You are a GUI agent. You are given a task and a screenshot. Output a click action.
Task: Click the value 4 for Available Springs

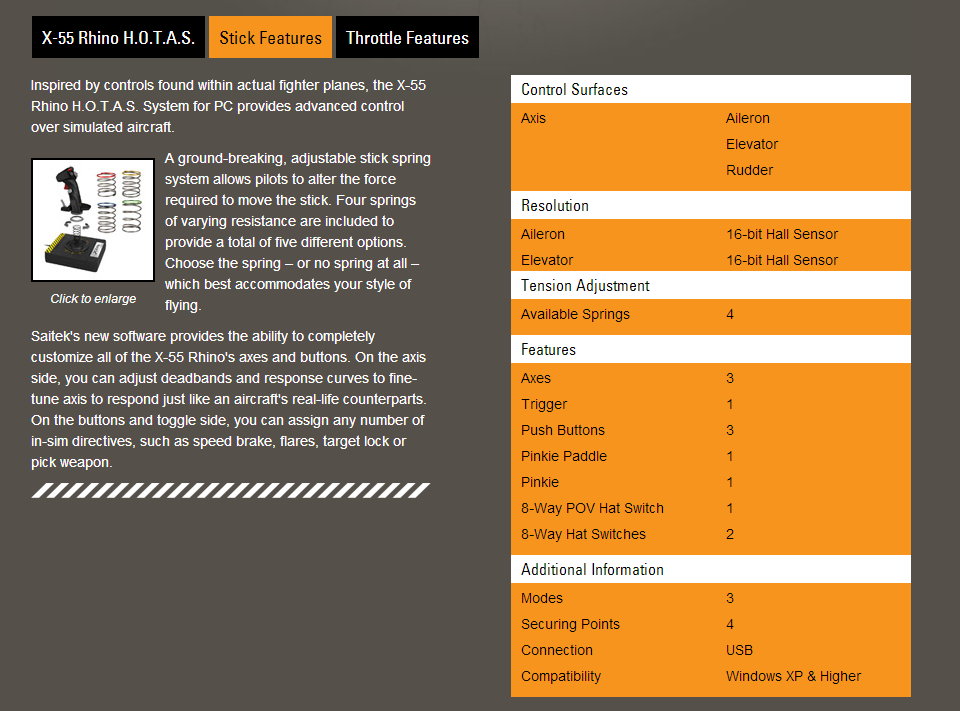click(x=730, y=314)
